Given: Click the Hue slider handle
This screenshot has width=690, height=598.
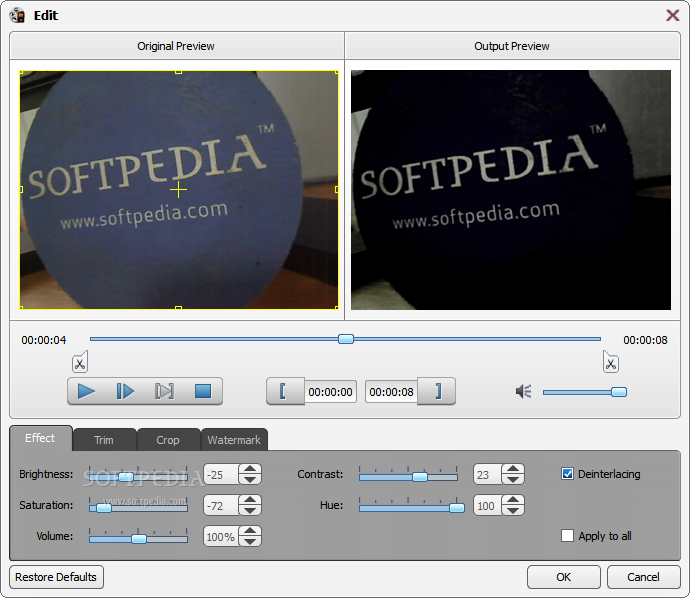Looking at the screenshot, I should pos(457,508).
